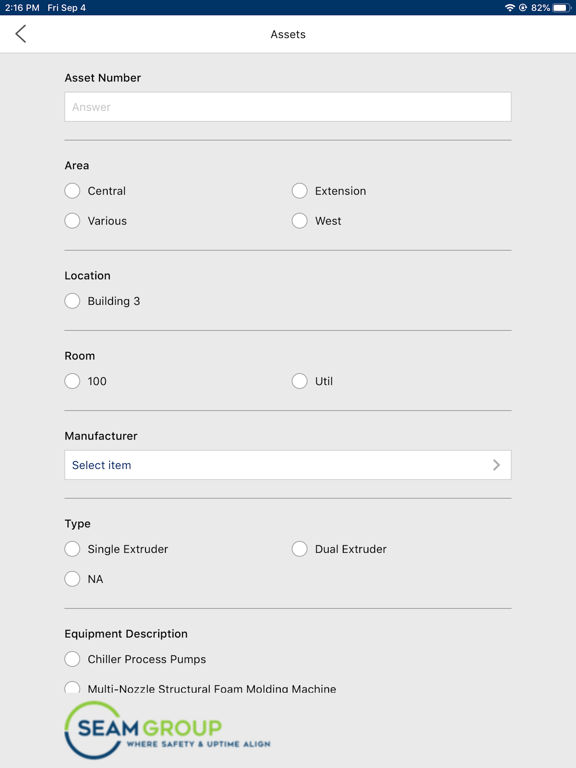The image size is (576, 768).
Task: Tap the Wi-Fi status icon
Action: click(x=510, y=7)
